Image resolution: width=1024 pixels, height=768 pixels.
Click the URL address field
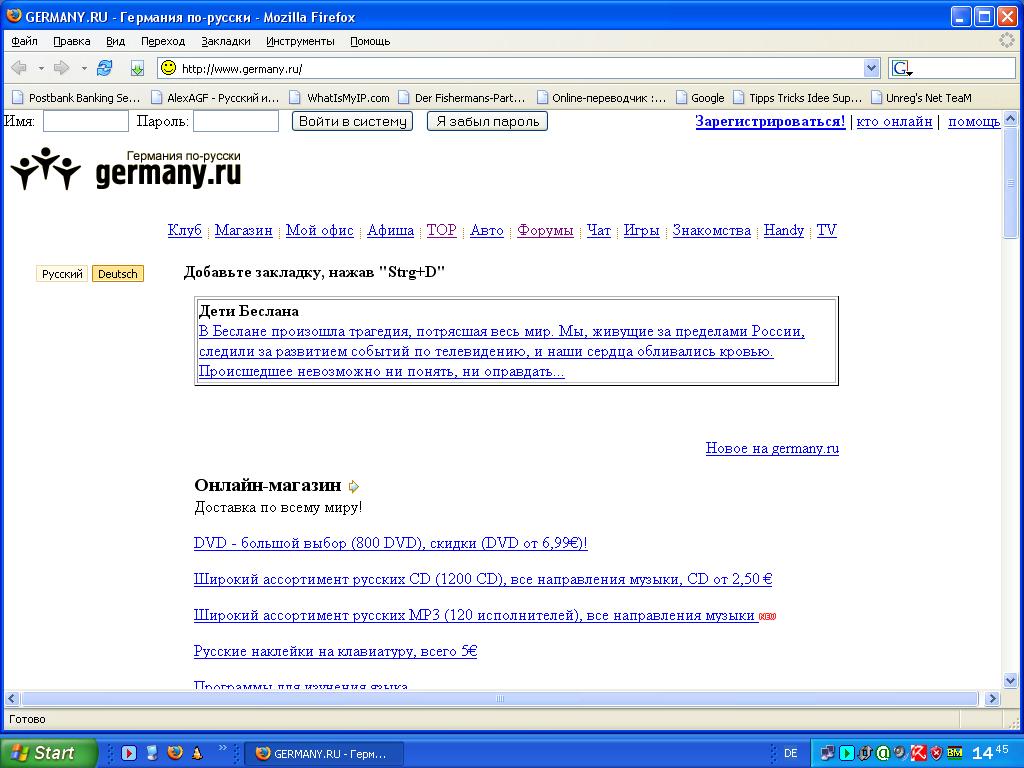point(520,68)
